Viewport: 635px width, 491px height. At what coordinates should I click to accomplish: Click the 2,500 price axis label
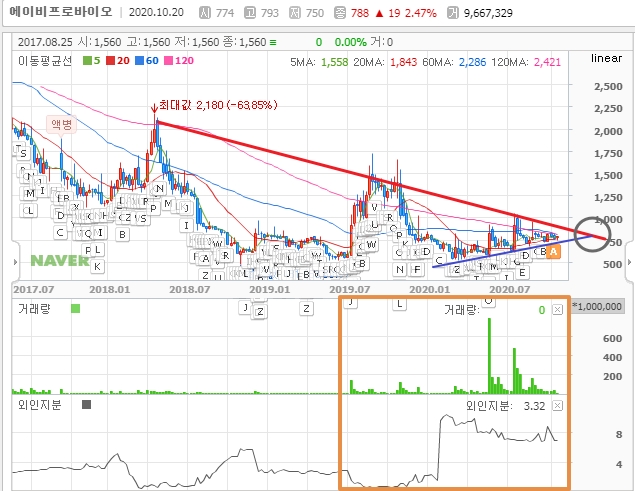[x=608, y=87]
